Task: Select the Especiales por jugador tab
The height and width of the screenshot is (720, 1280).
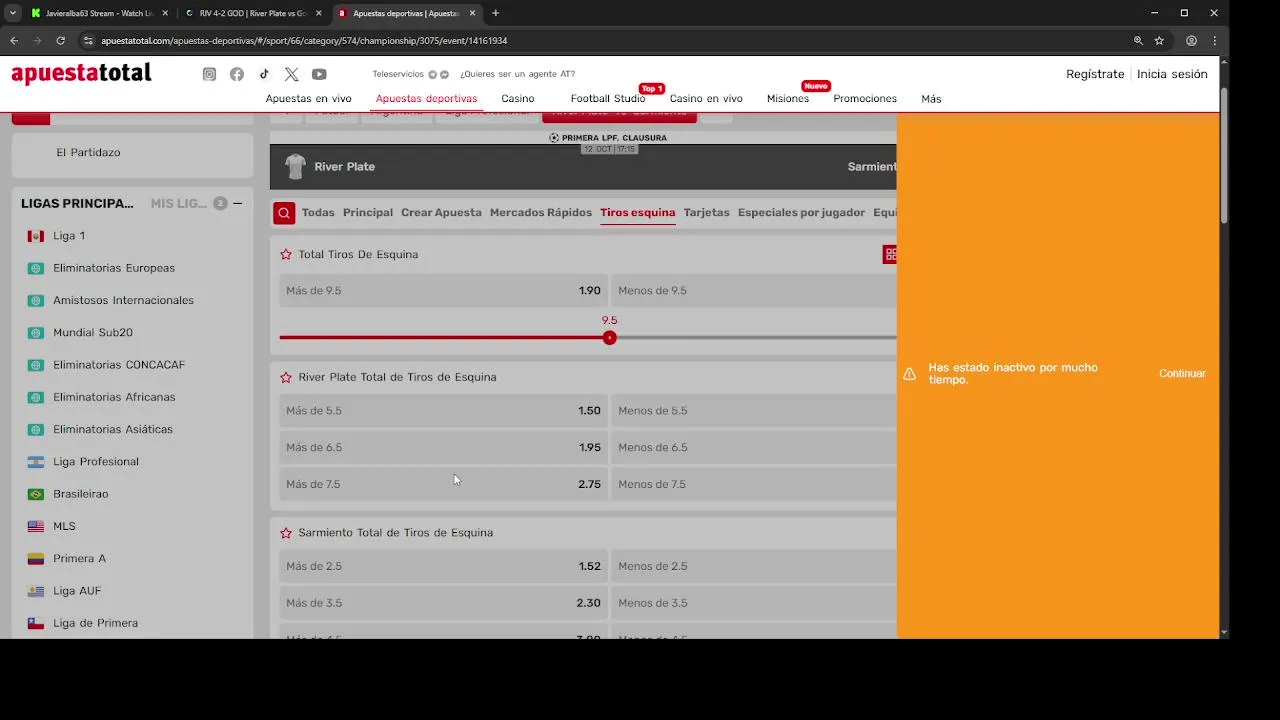Action: pyautogui.click(x=801, y=212)
